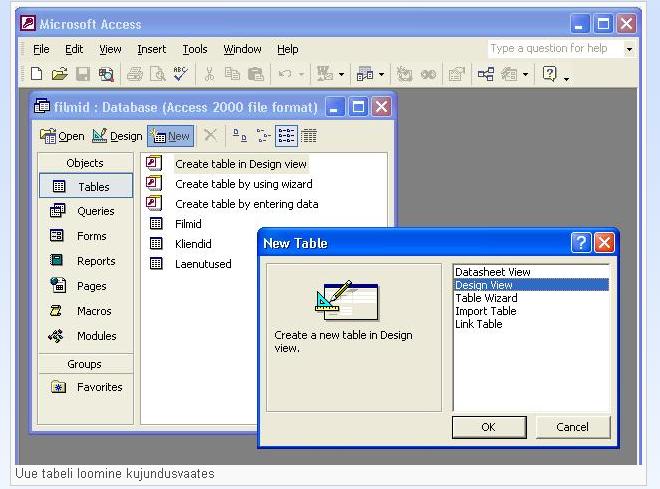Open the toolbar options arrow after Help icon
The width and height of the screenshot is (660, 489).
point(567,78)
